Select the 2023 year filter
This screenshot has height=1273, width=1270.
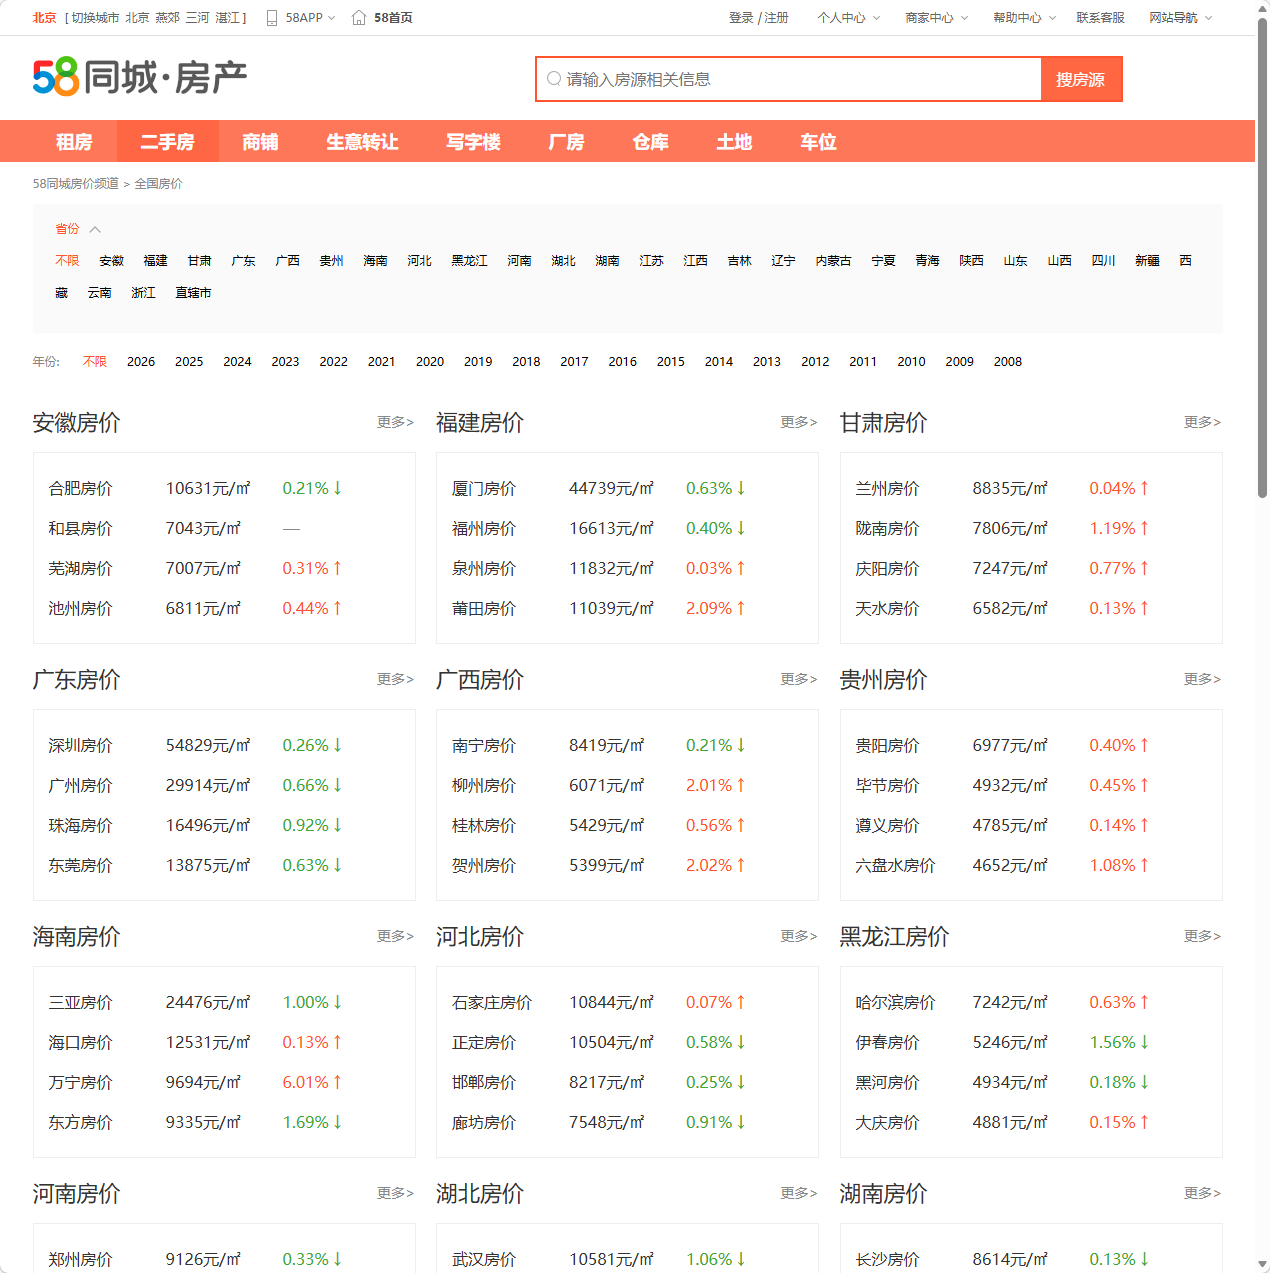pos(285,361)
